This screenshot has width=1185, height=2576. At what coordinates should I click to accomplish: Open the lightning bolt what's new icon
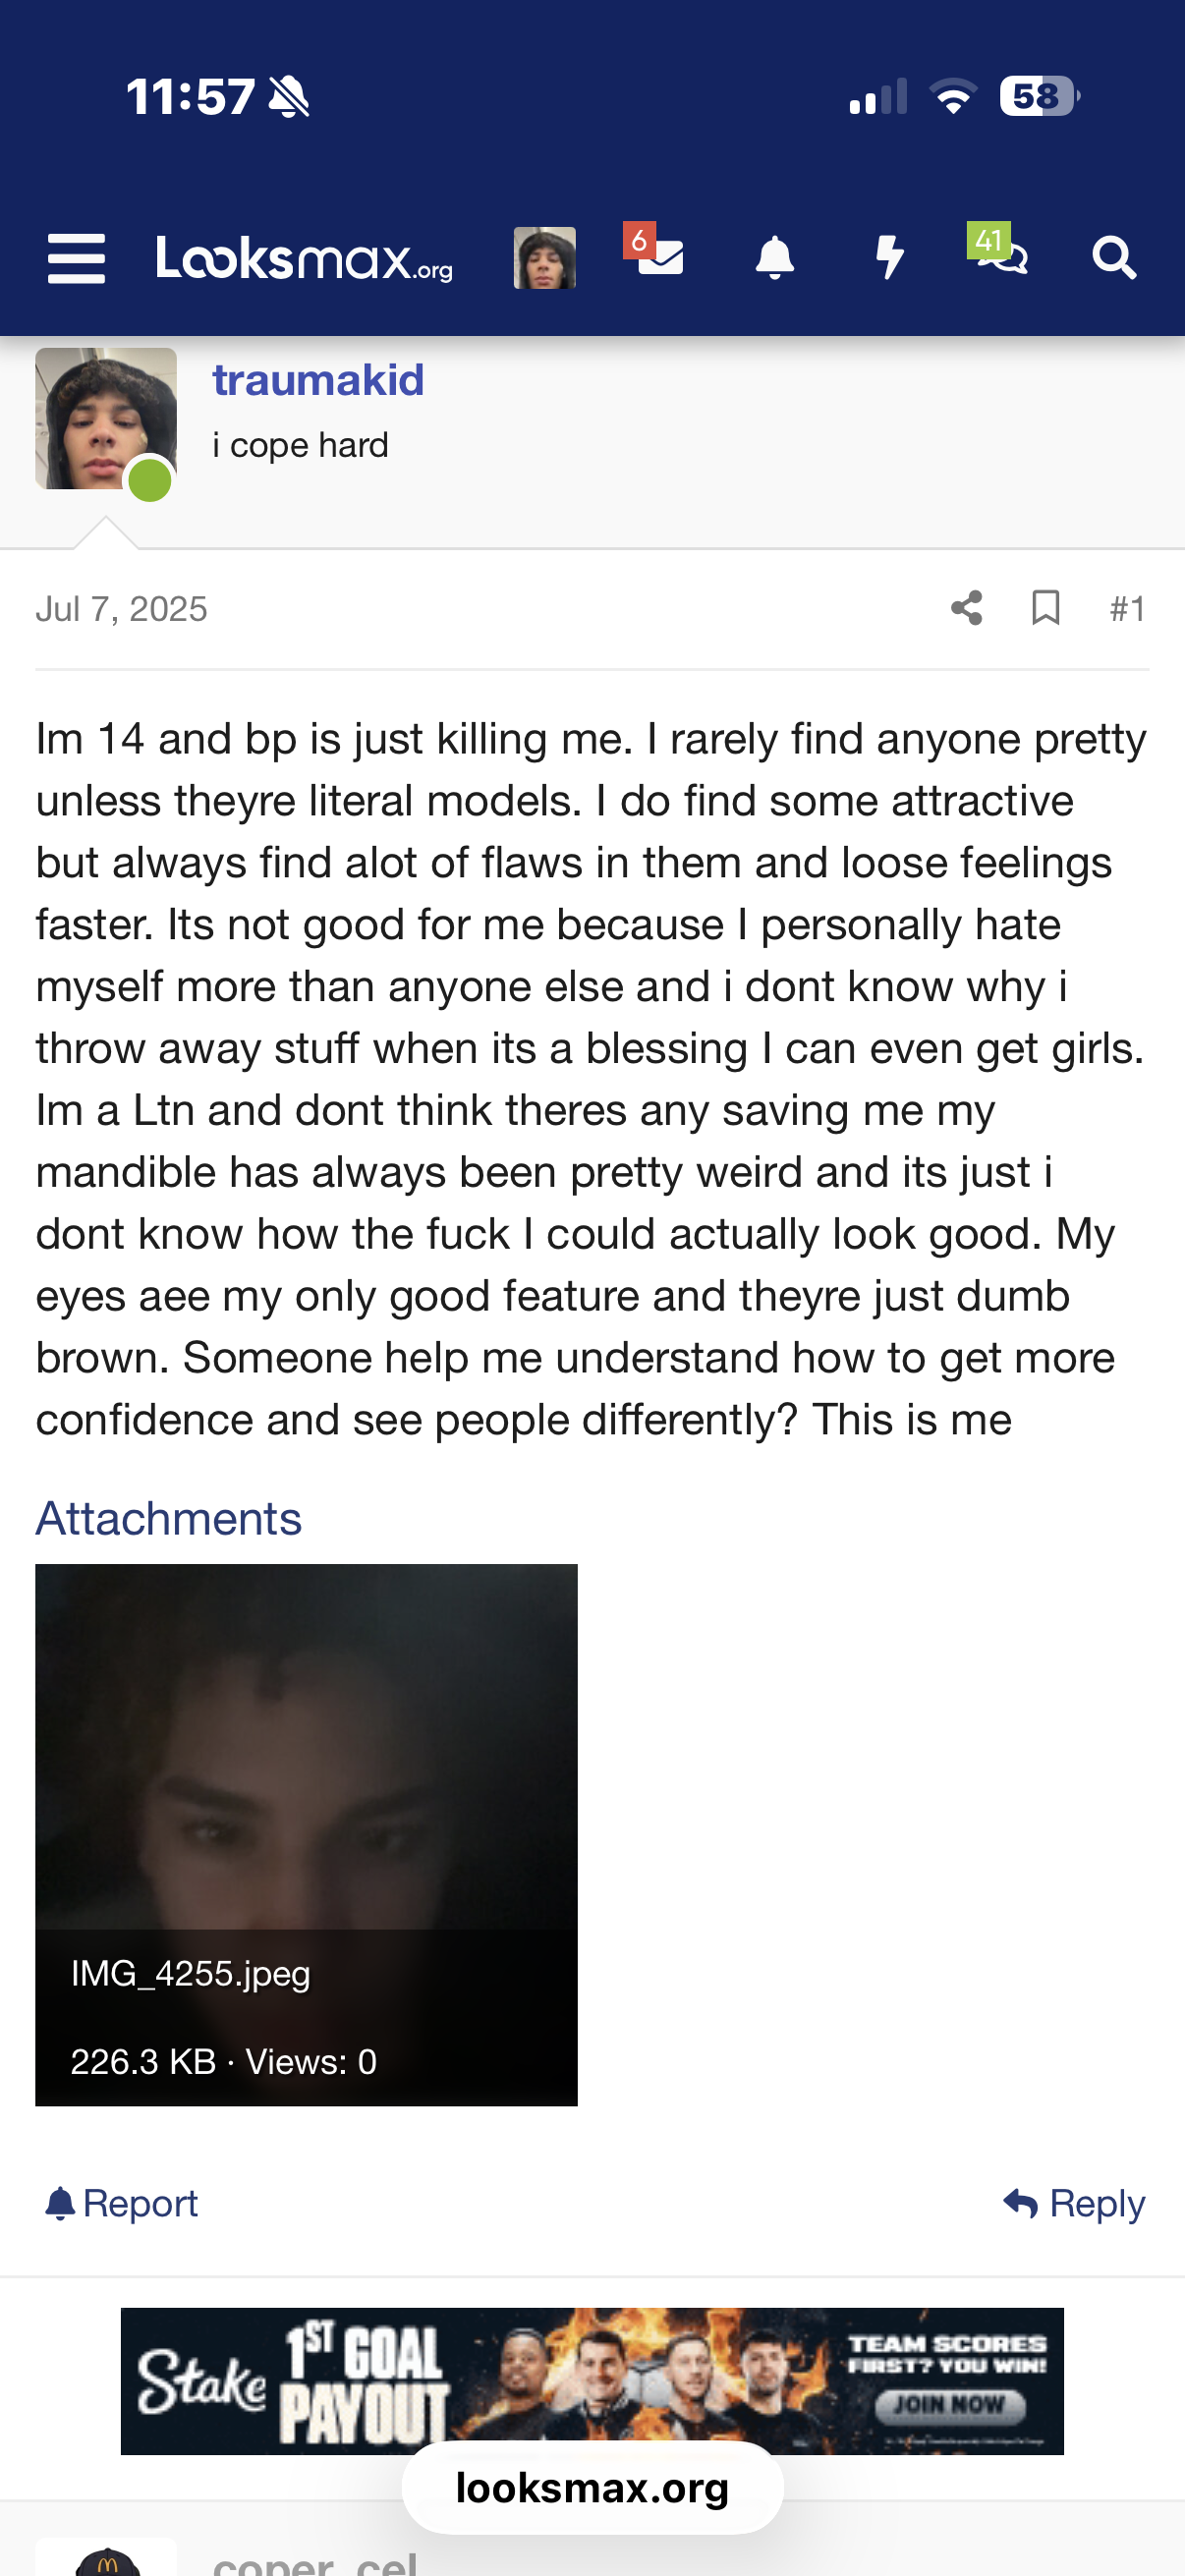(888, 258)
